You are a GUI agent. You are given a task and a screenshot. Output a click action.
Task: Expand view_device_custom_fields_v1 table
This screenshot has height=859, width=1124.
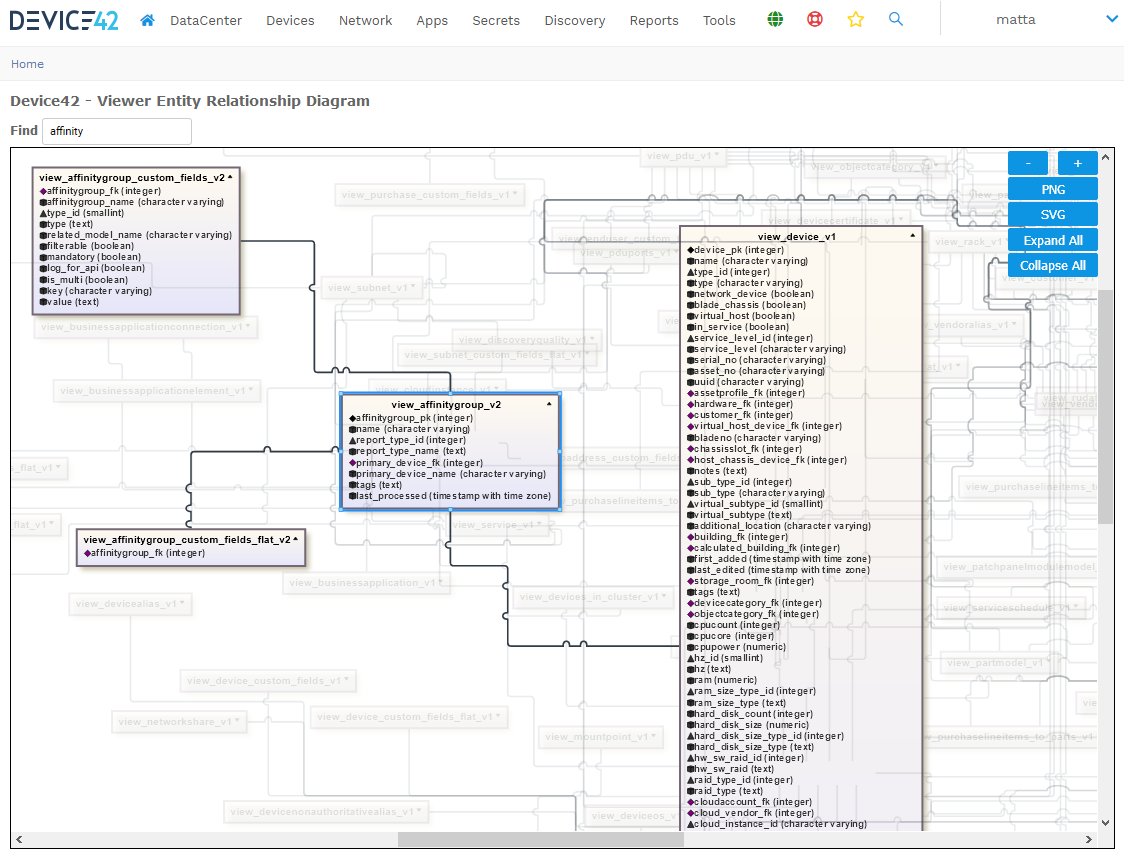346,680
